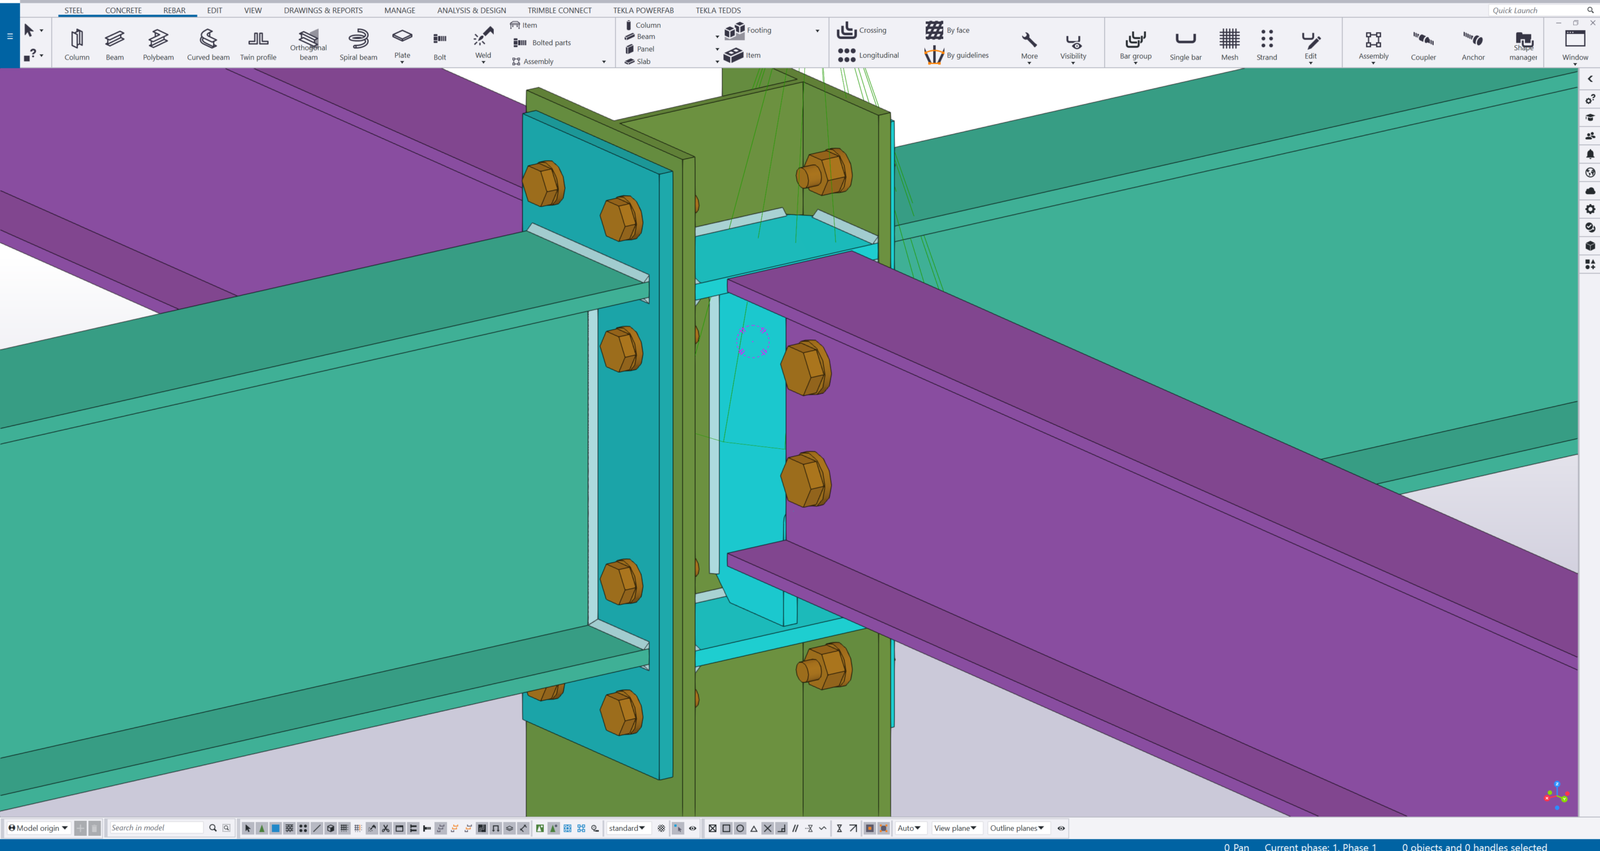Screen dimensions: 1600x851
Task: Select the Single bar rebar tool
Action: click(x=1186, y=44)
